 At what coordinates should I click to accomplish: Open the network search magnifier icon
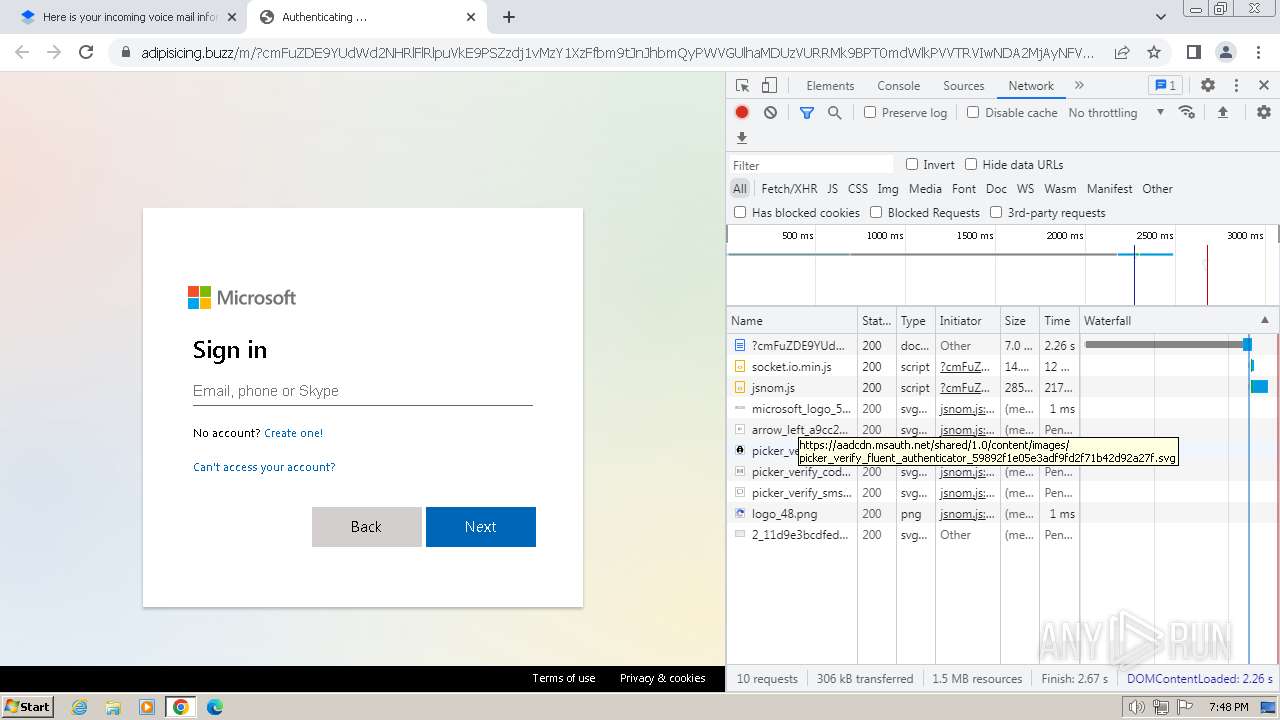tap(835, 113)
